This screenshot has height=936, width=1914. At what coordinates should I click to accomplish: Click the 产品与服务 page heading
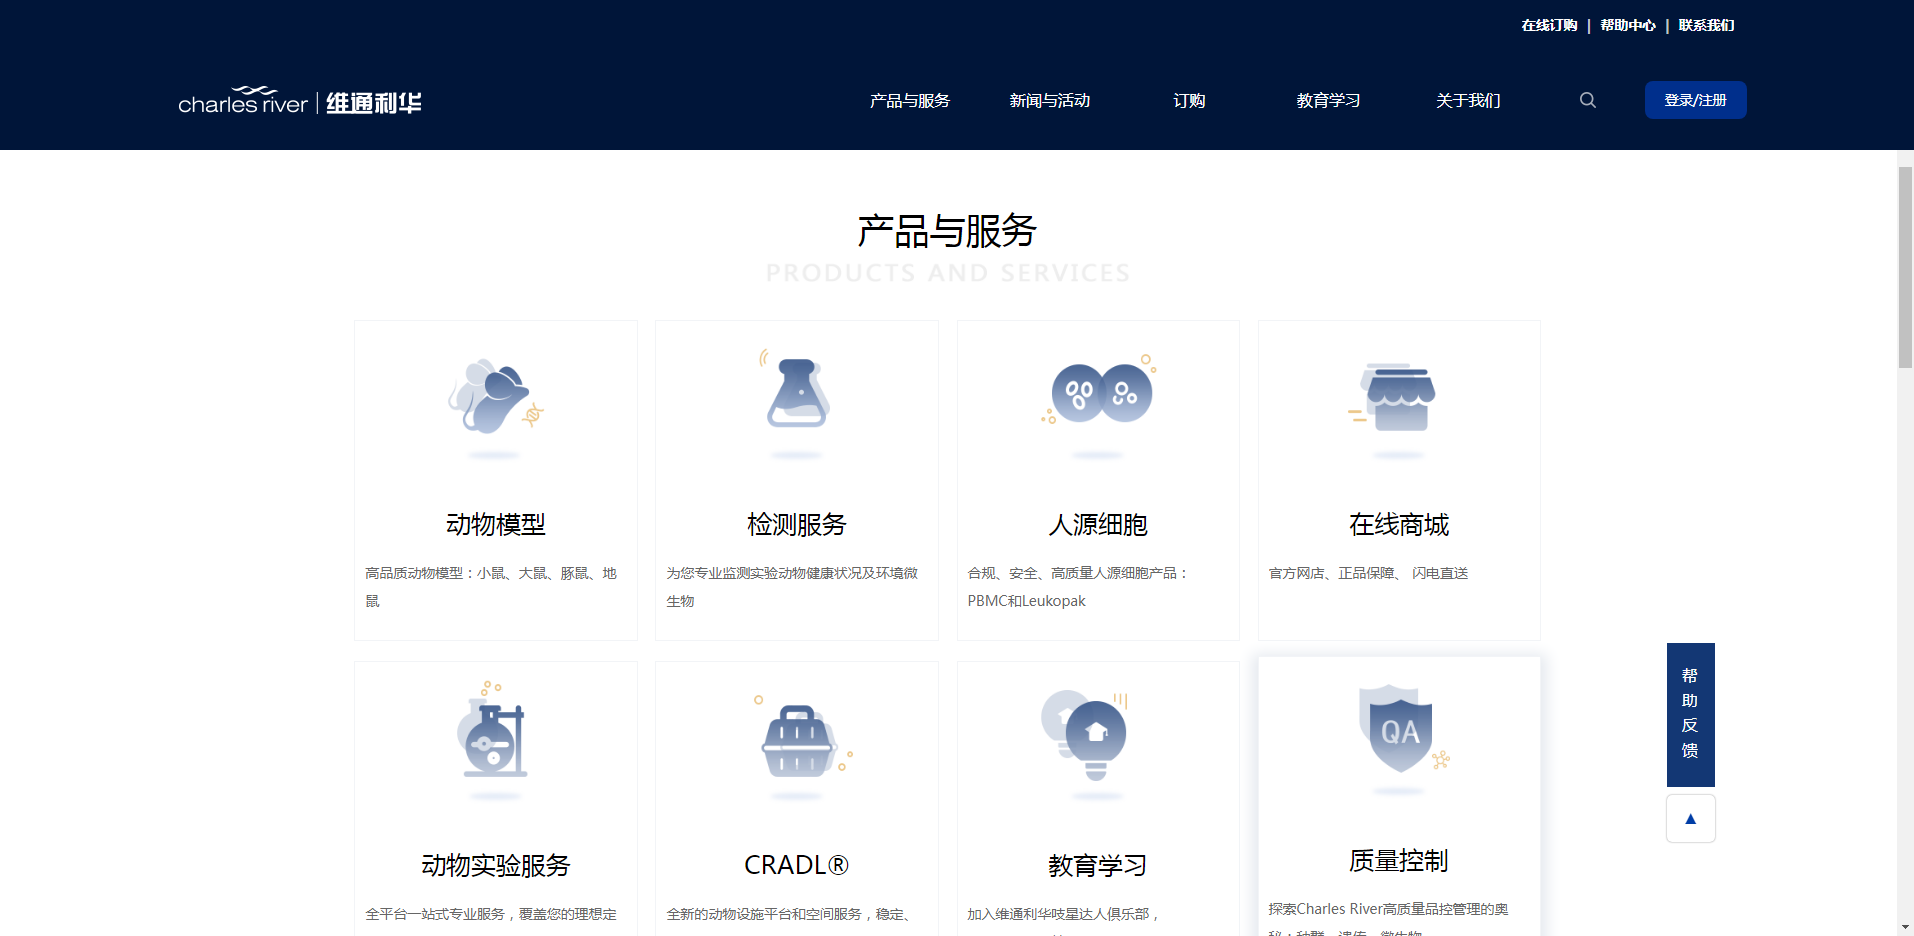click(x=947, y=231)
